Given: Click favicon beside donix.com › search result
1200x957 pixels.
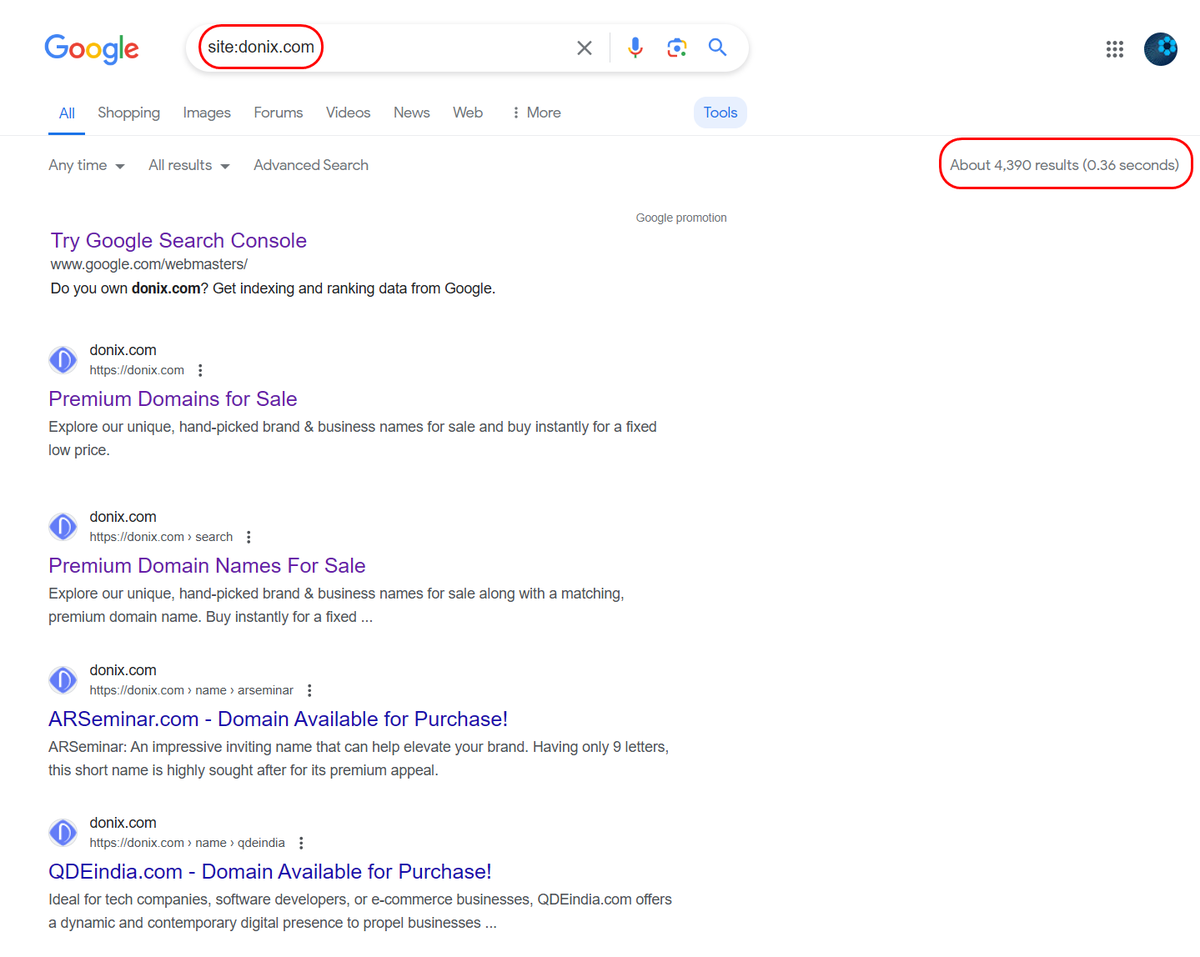Looking at the screenshot, I should point(63,527).
